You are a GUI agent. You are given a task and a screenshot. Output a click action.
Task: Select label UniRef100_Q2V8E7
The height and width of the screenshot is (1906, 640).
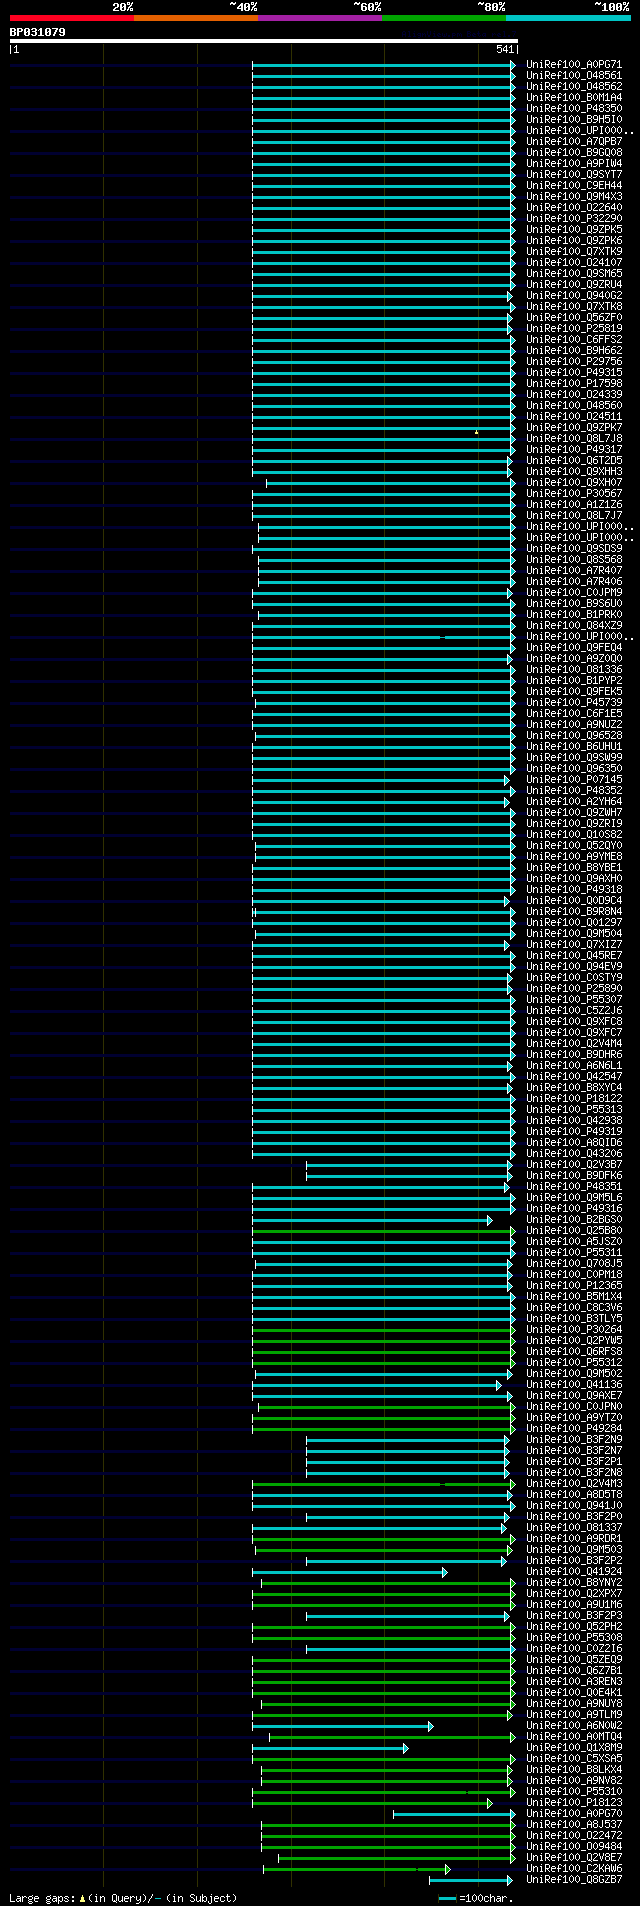[574, 1858]
